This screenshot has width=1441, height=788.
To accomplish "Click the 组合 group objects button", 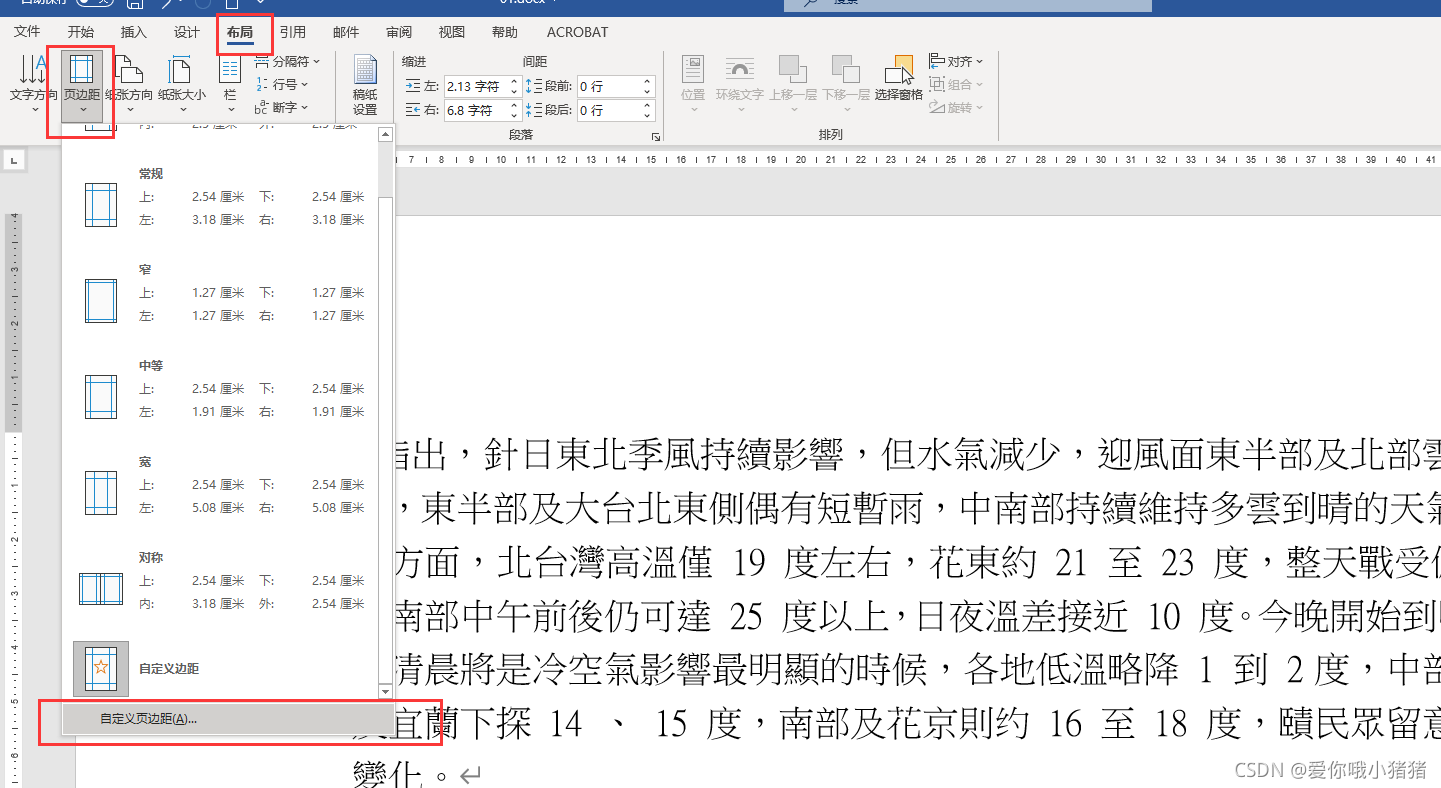I will click(956, 84).
